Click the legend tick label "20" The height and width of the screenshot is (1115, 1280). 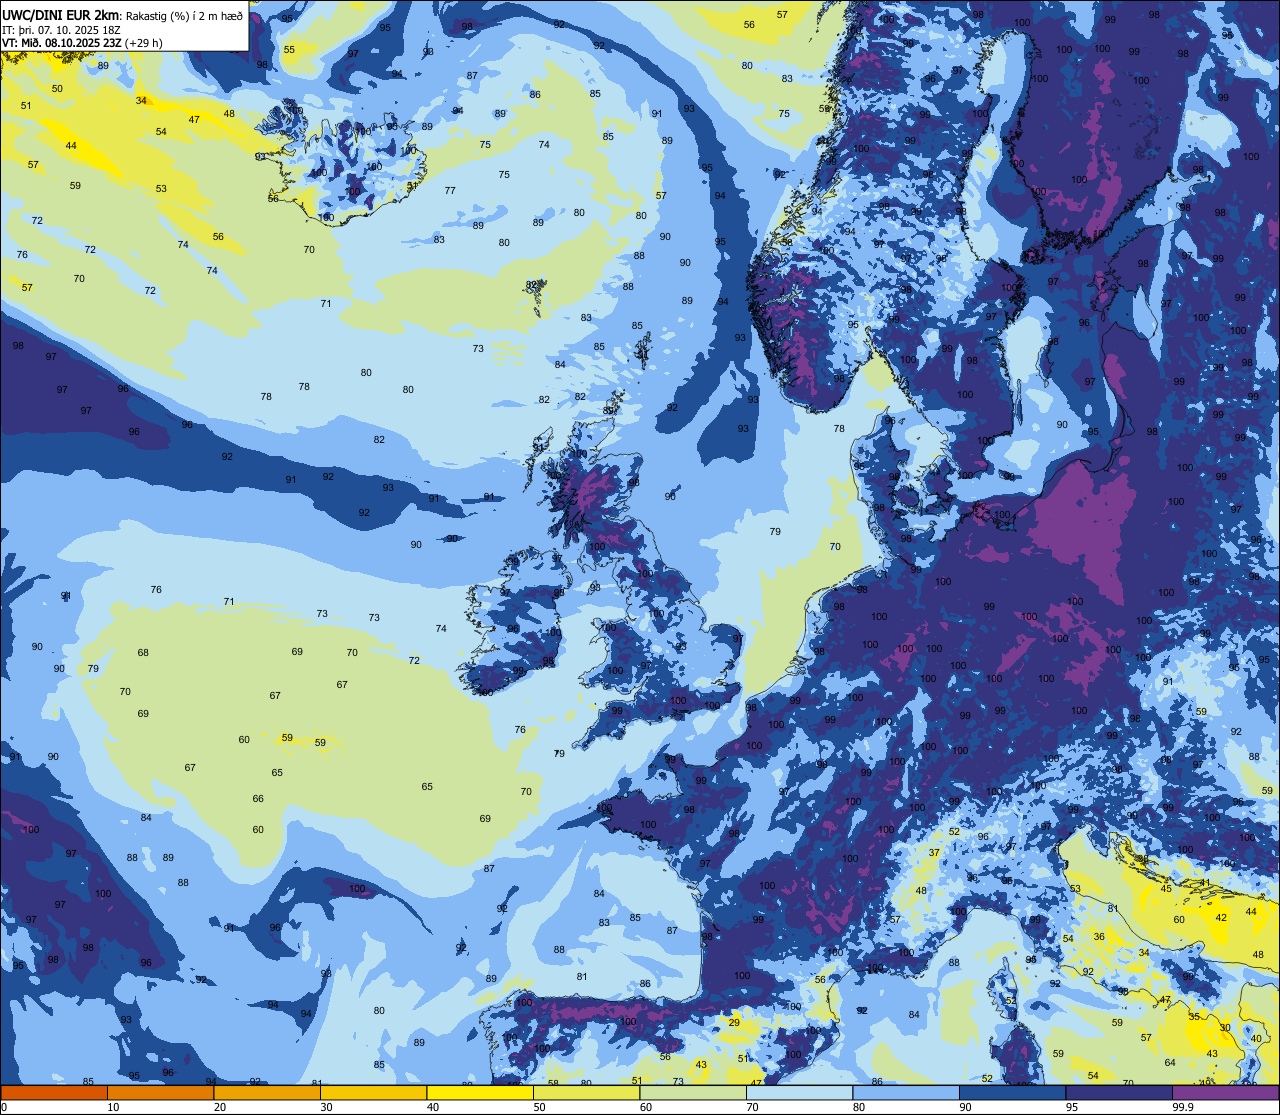[x=220, y=1107]
